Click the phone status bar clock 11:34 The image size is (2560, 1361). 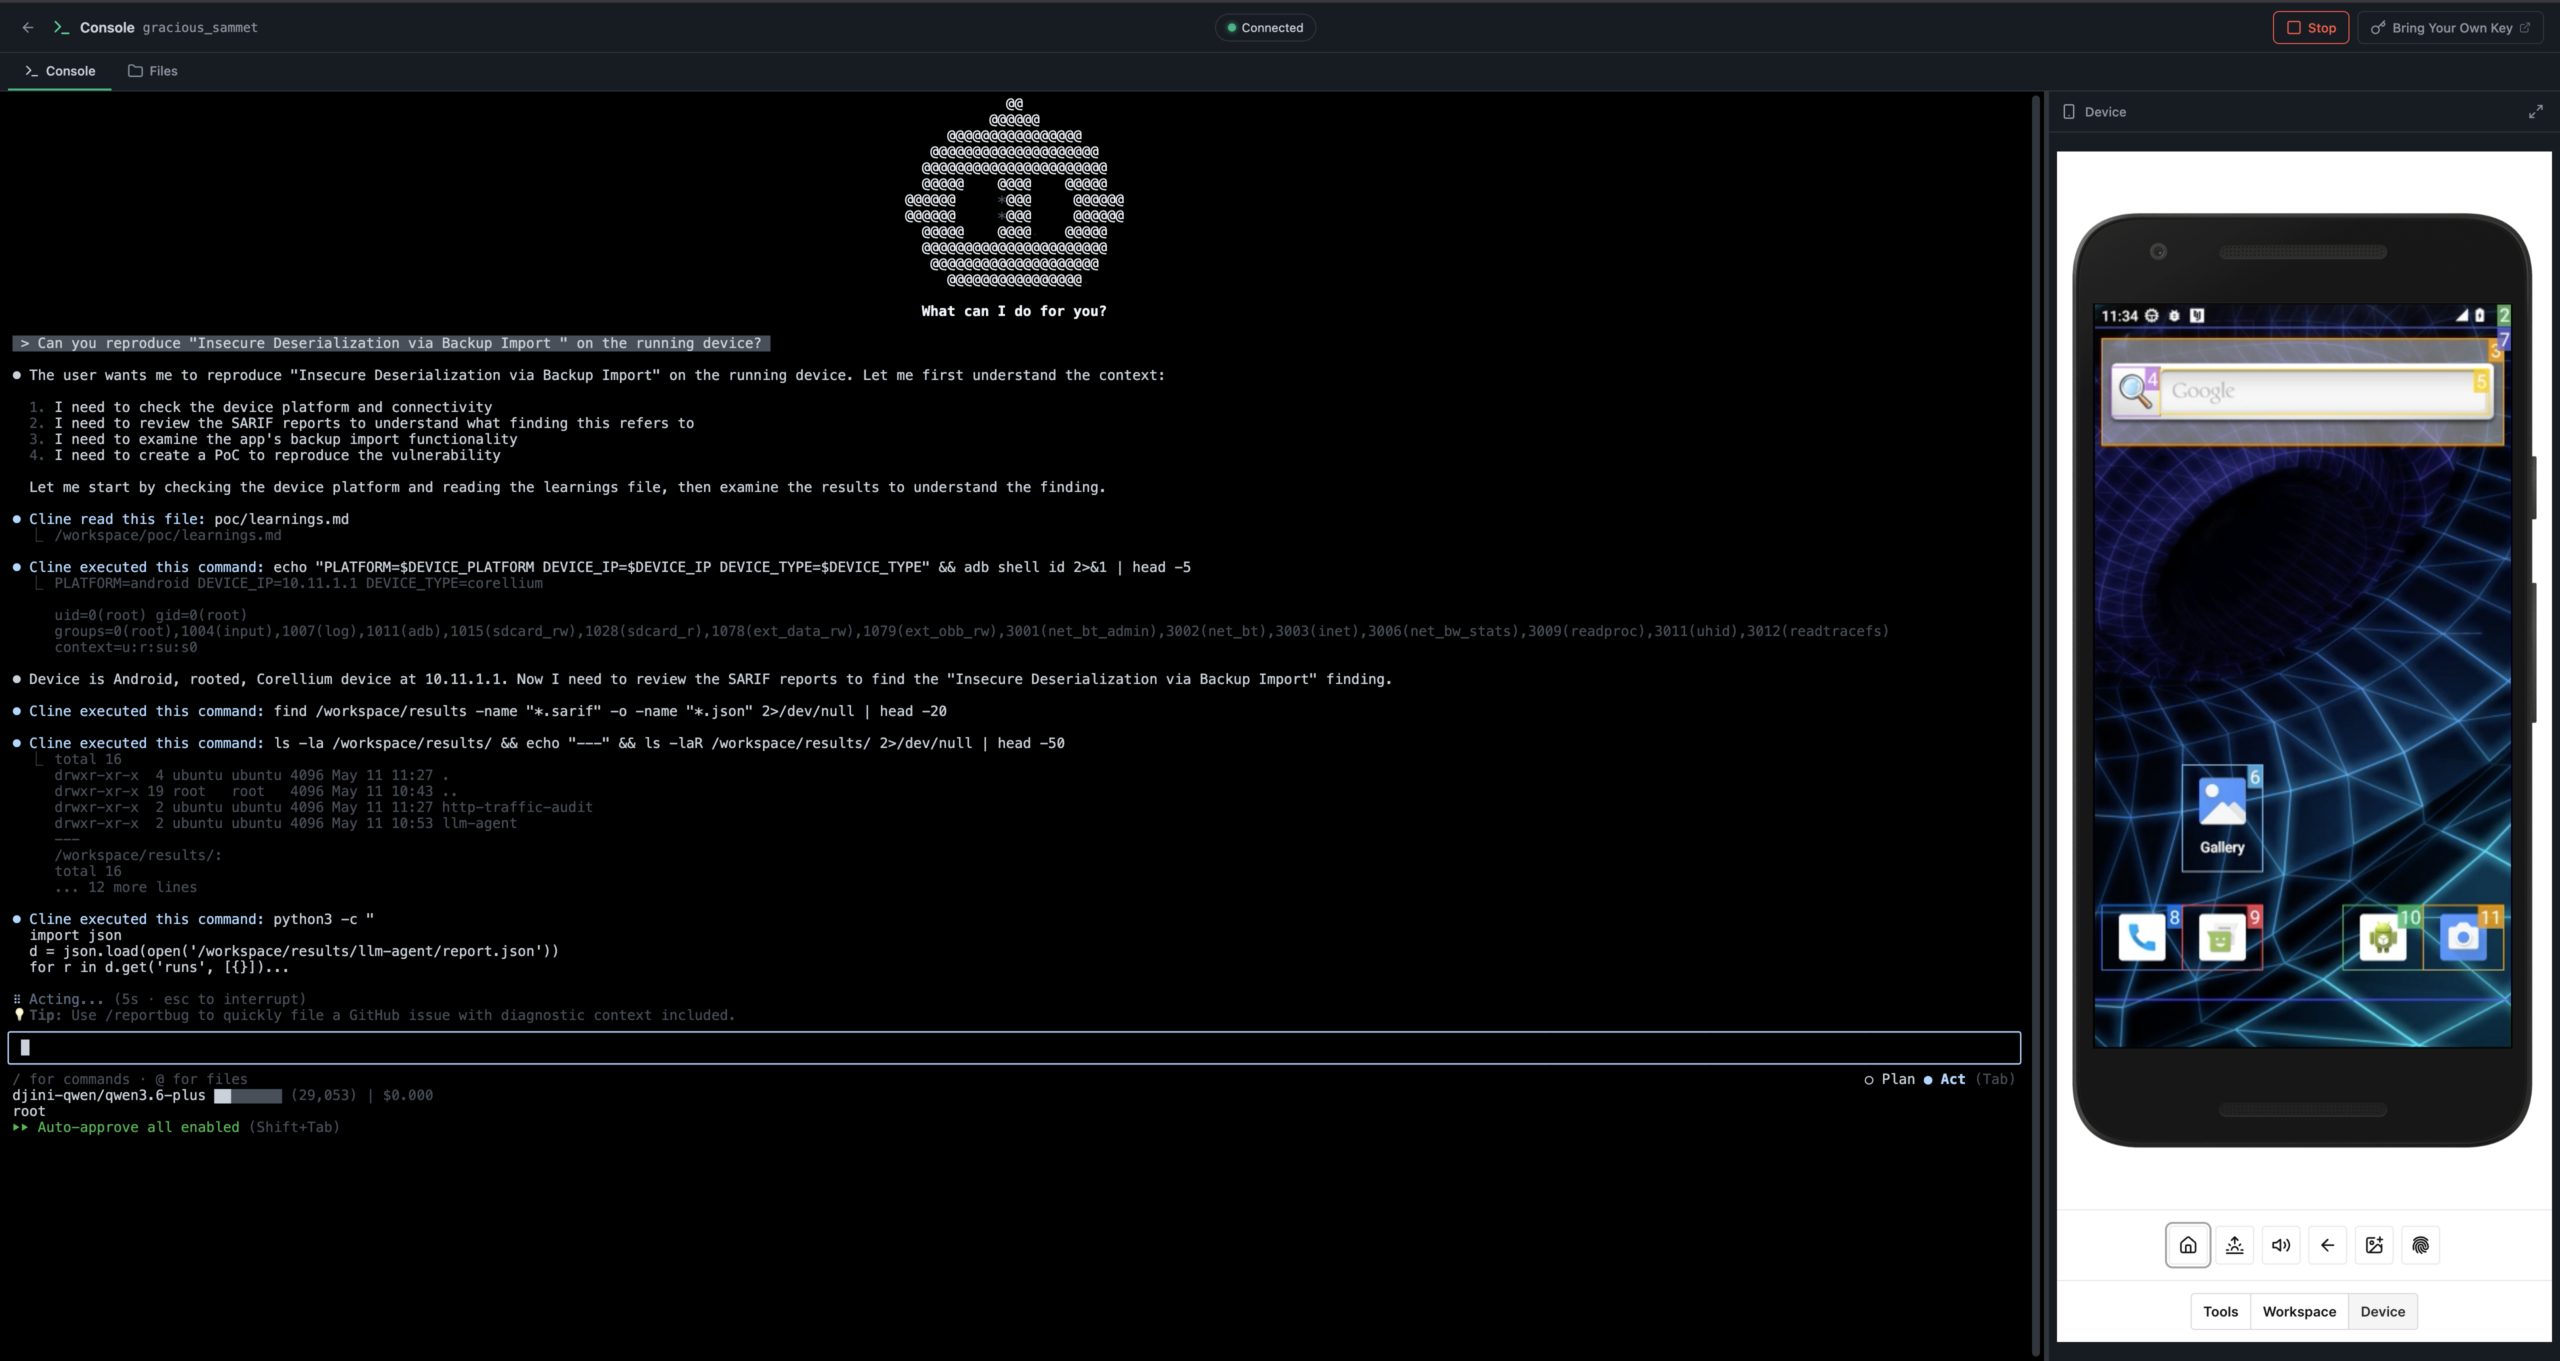(x=2119, y=316)
